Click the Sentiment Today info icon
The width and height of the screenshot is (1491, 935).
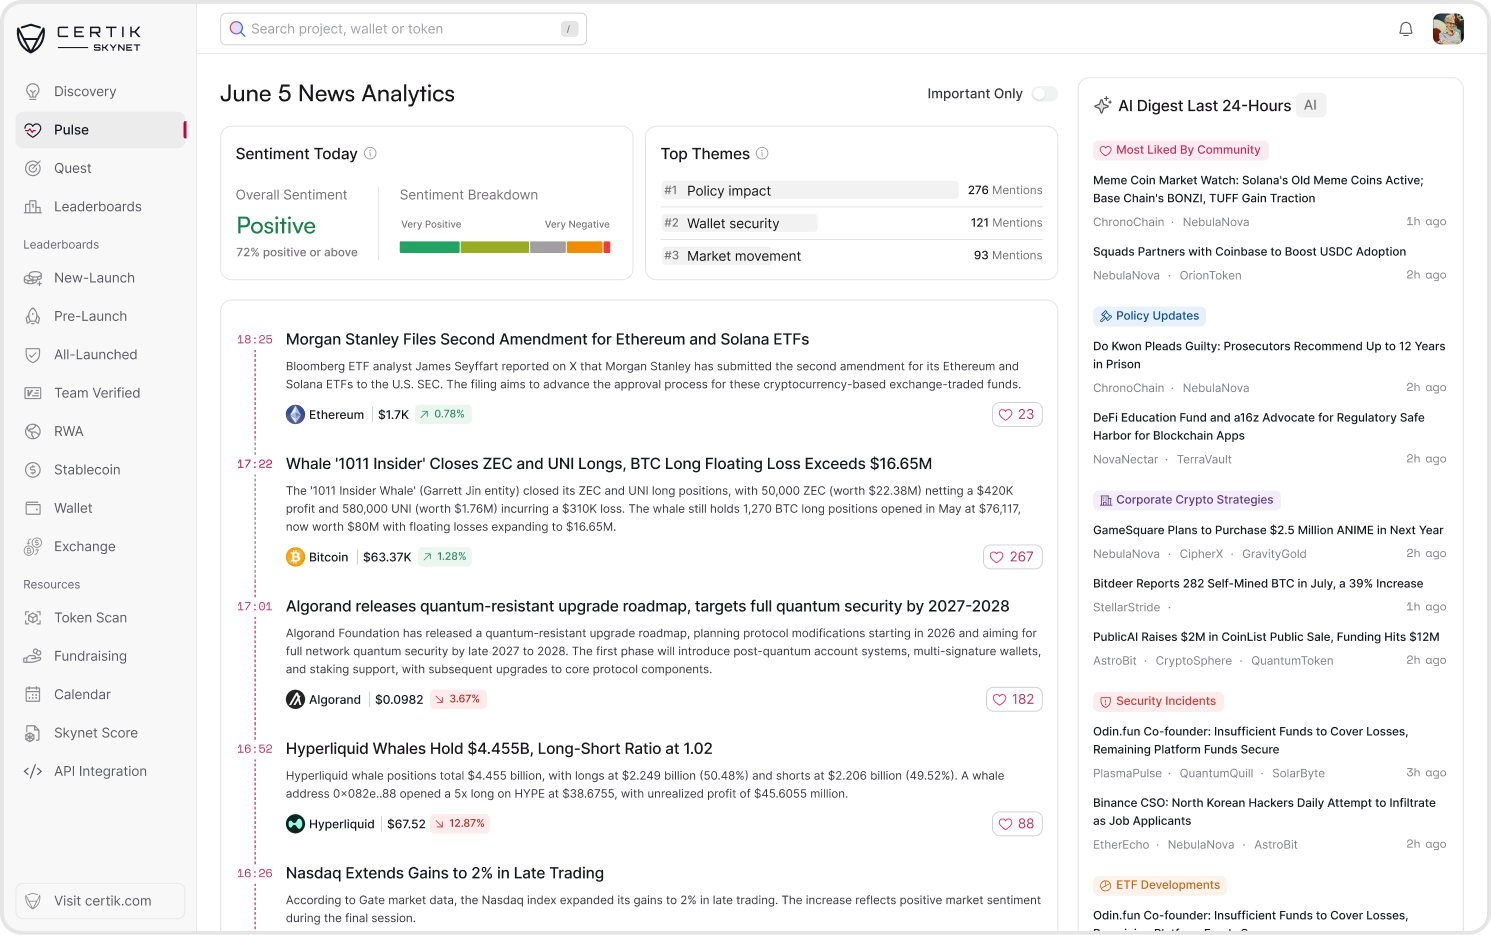click(x=370, y=153)
